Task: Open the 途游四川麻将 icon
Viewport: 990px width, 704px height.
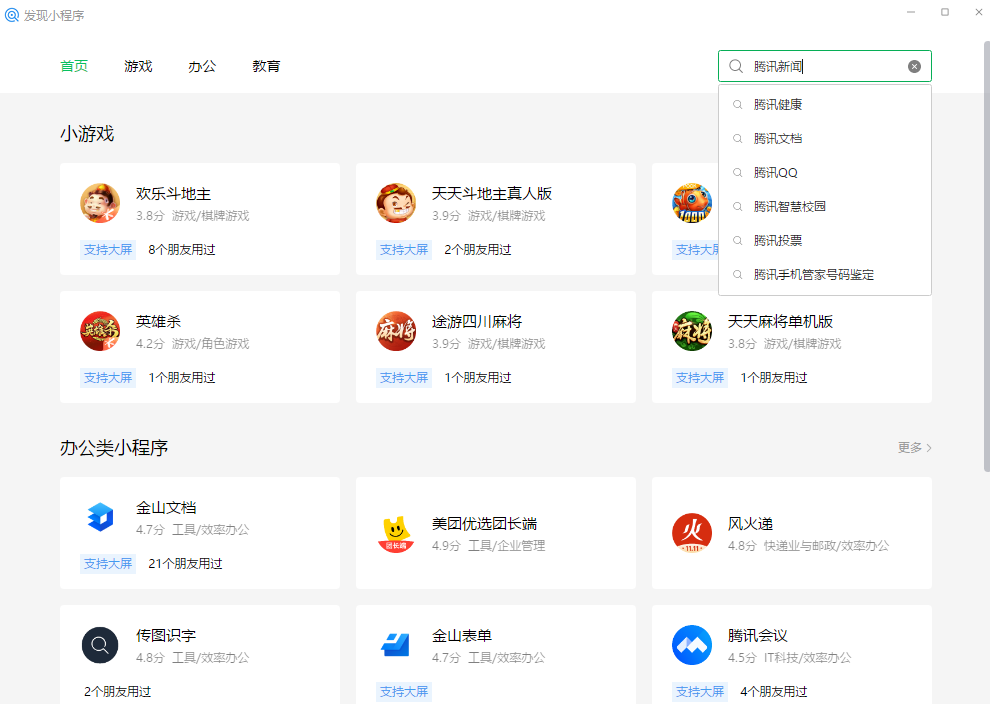Action: click(396, 331)
